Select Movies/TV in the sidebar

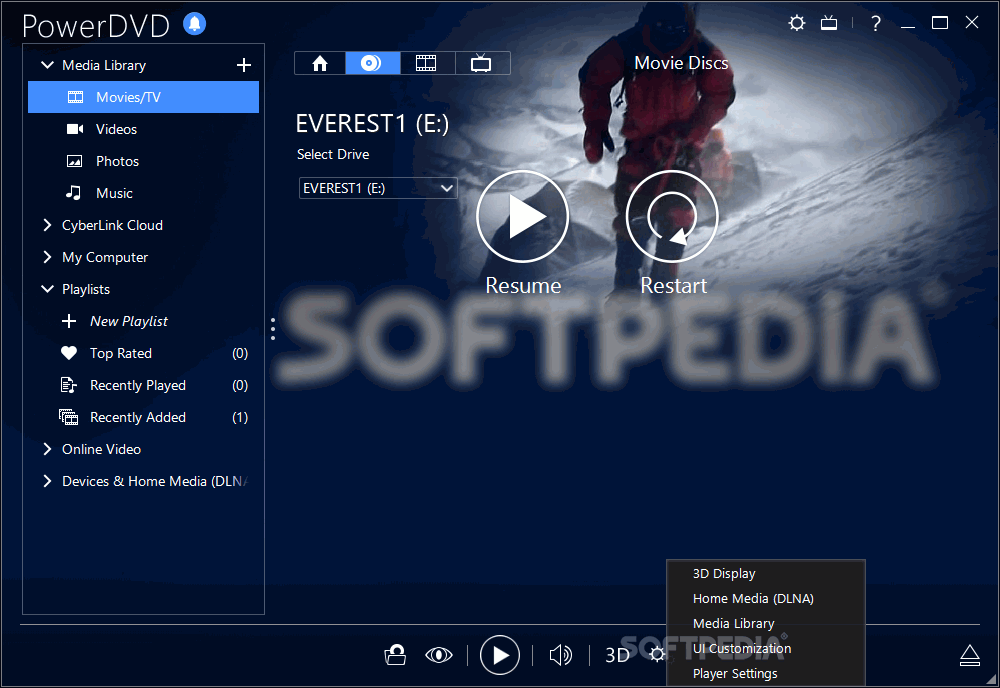[x=143, y=97]
